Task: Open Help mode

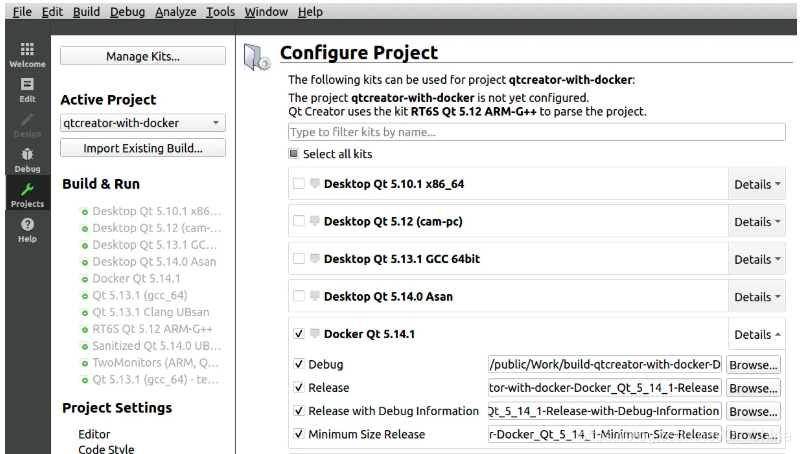Action: [x=28, y=230]
